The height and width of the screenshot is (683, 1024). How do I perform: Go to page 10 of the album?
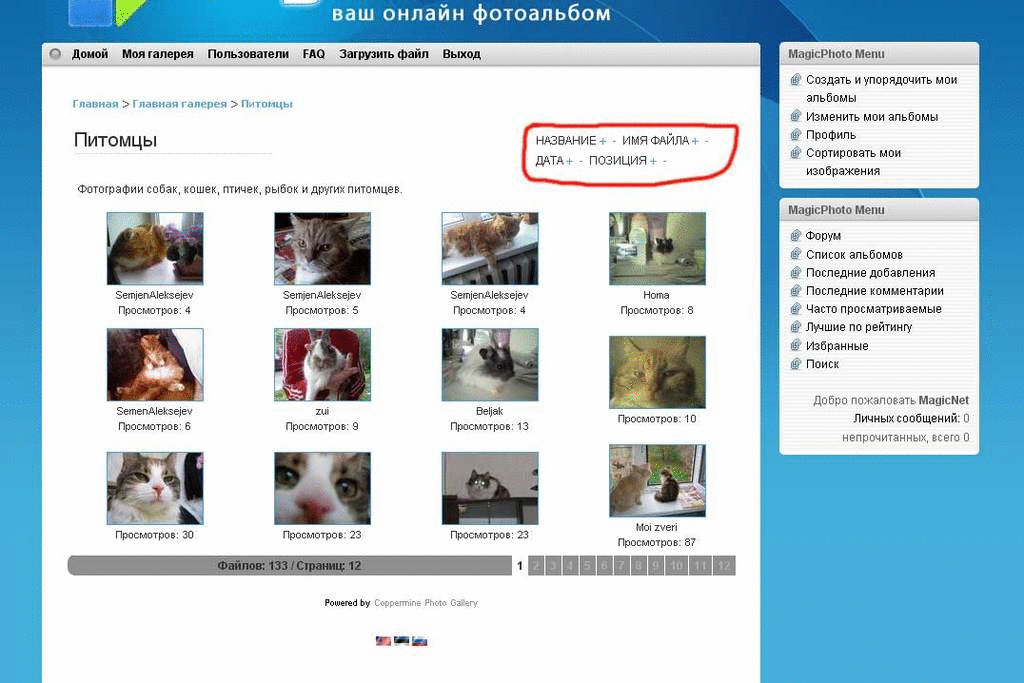[677, 565]
